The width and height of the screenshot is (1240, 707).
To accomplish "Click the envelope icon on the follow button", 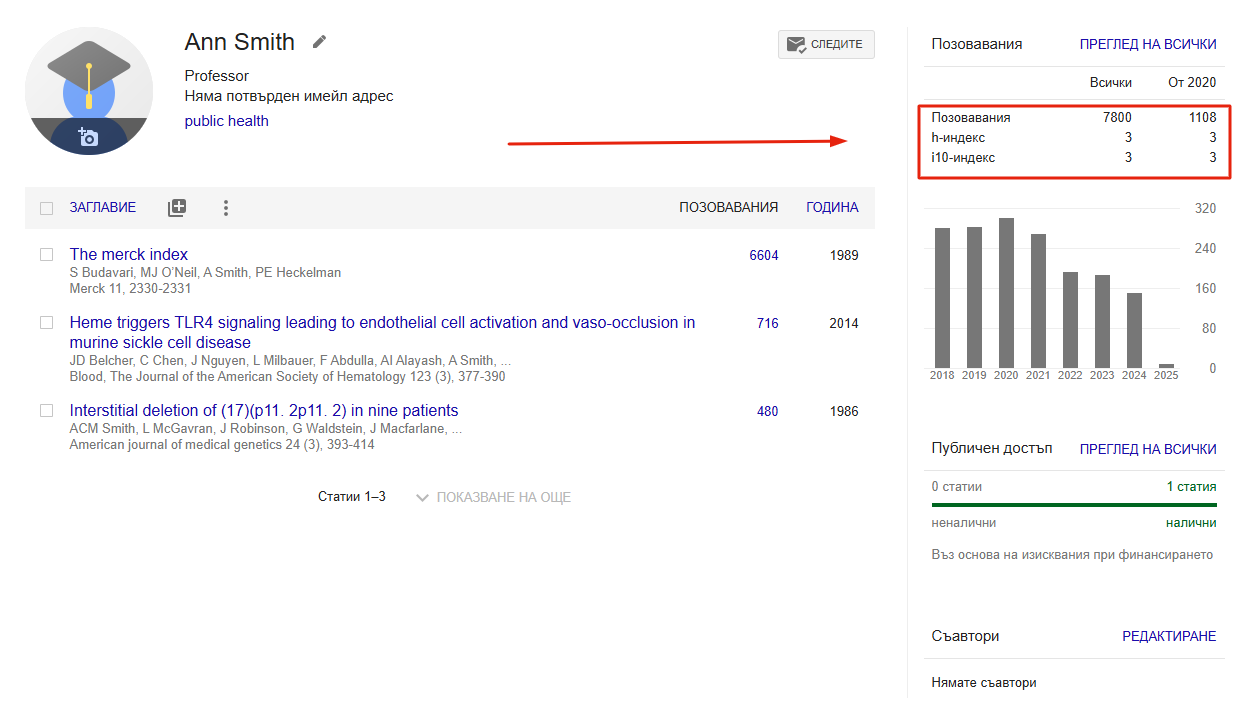I will click(796, 44).
